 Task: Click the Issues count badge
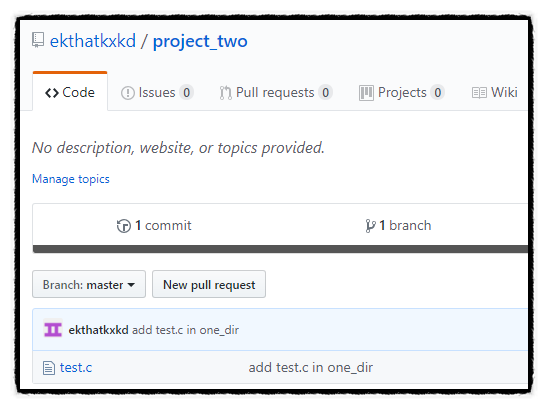tap(187, 93)
